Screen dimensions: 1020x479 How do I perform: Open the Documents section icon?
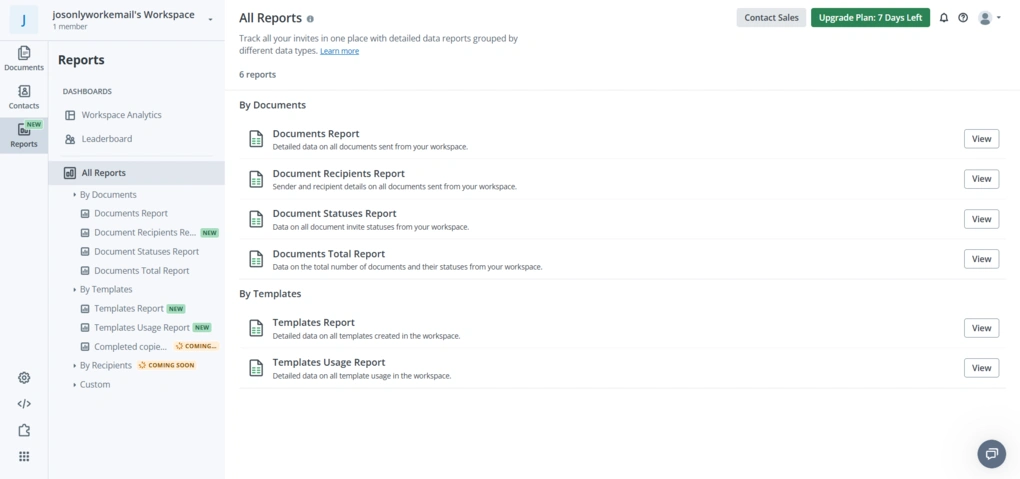pyautogui.click(x=24, y=53)
